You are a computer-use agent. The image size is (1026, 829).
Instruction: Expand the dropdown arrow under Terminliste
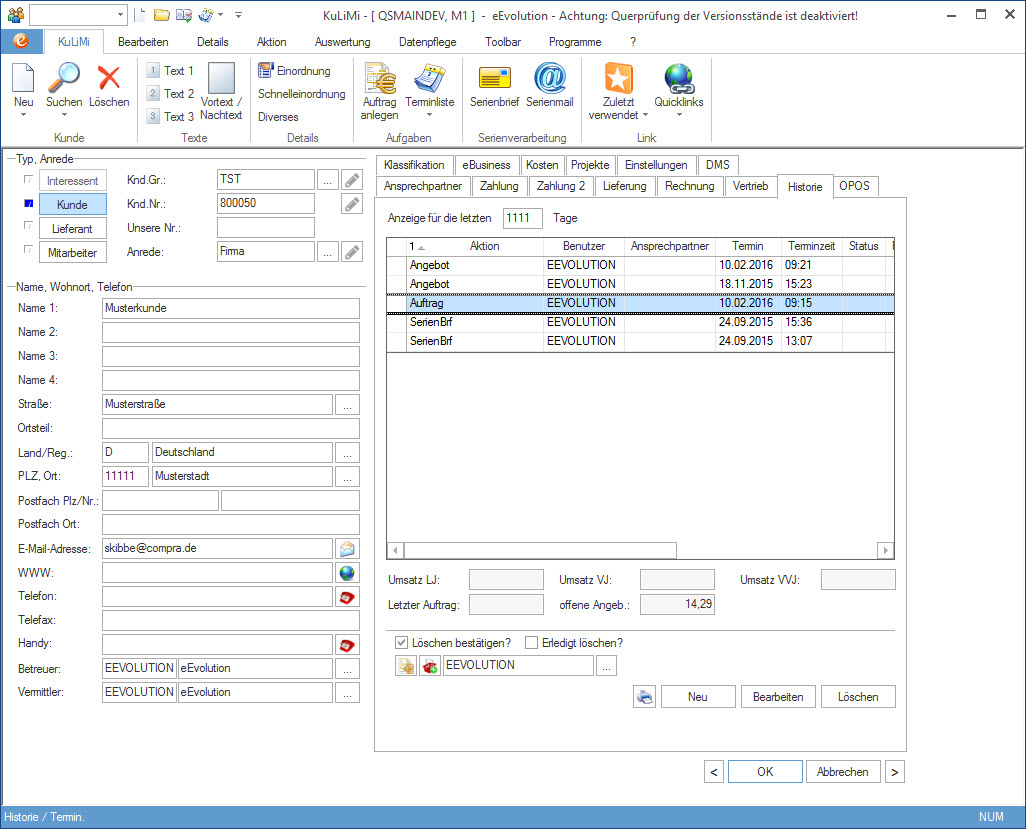pyautogui.click(x=429, y=115)
